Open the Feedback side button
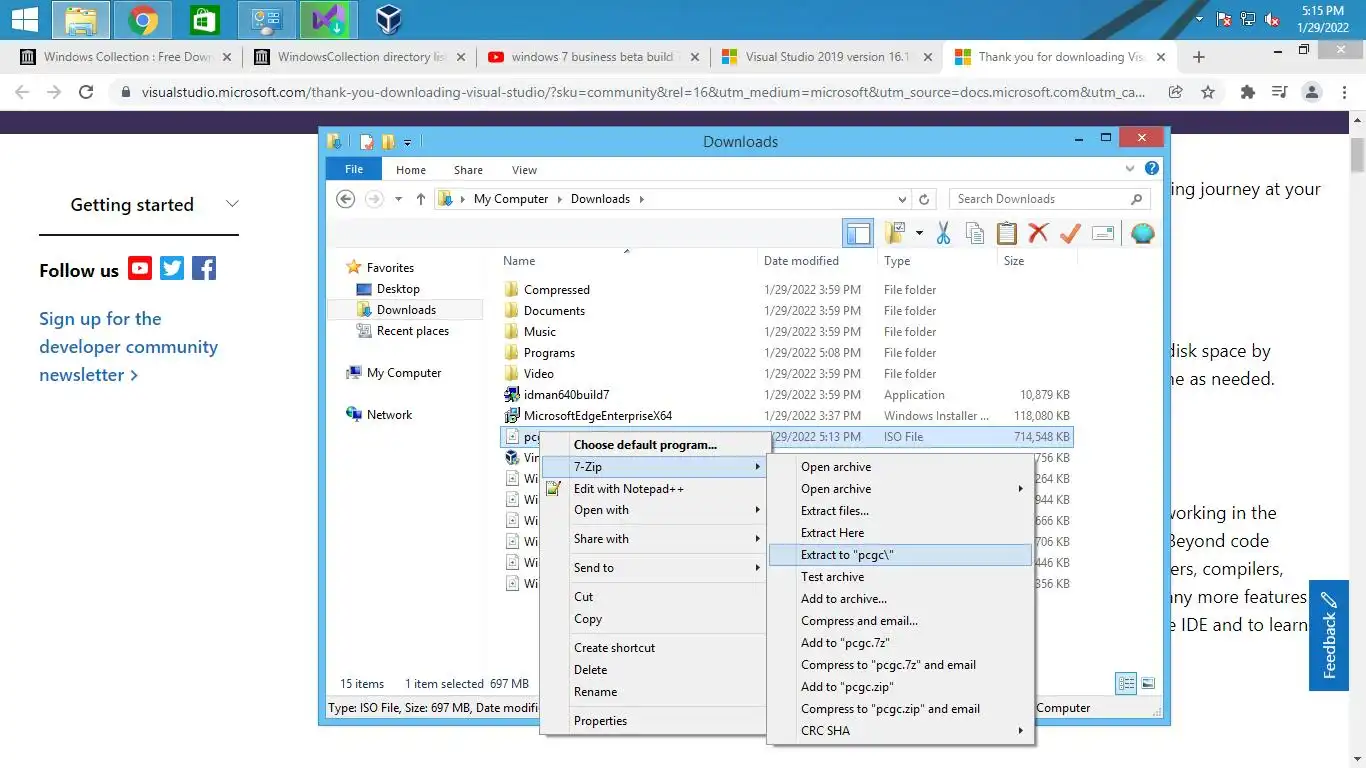 (1329, 635)
